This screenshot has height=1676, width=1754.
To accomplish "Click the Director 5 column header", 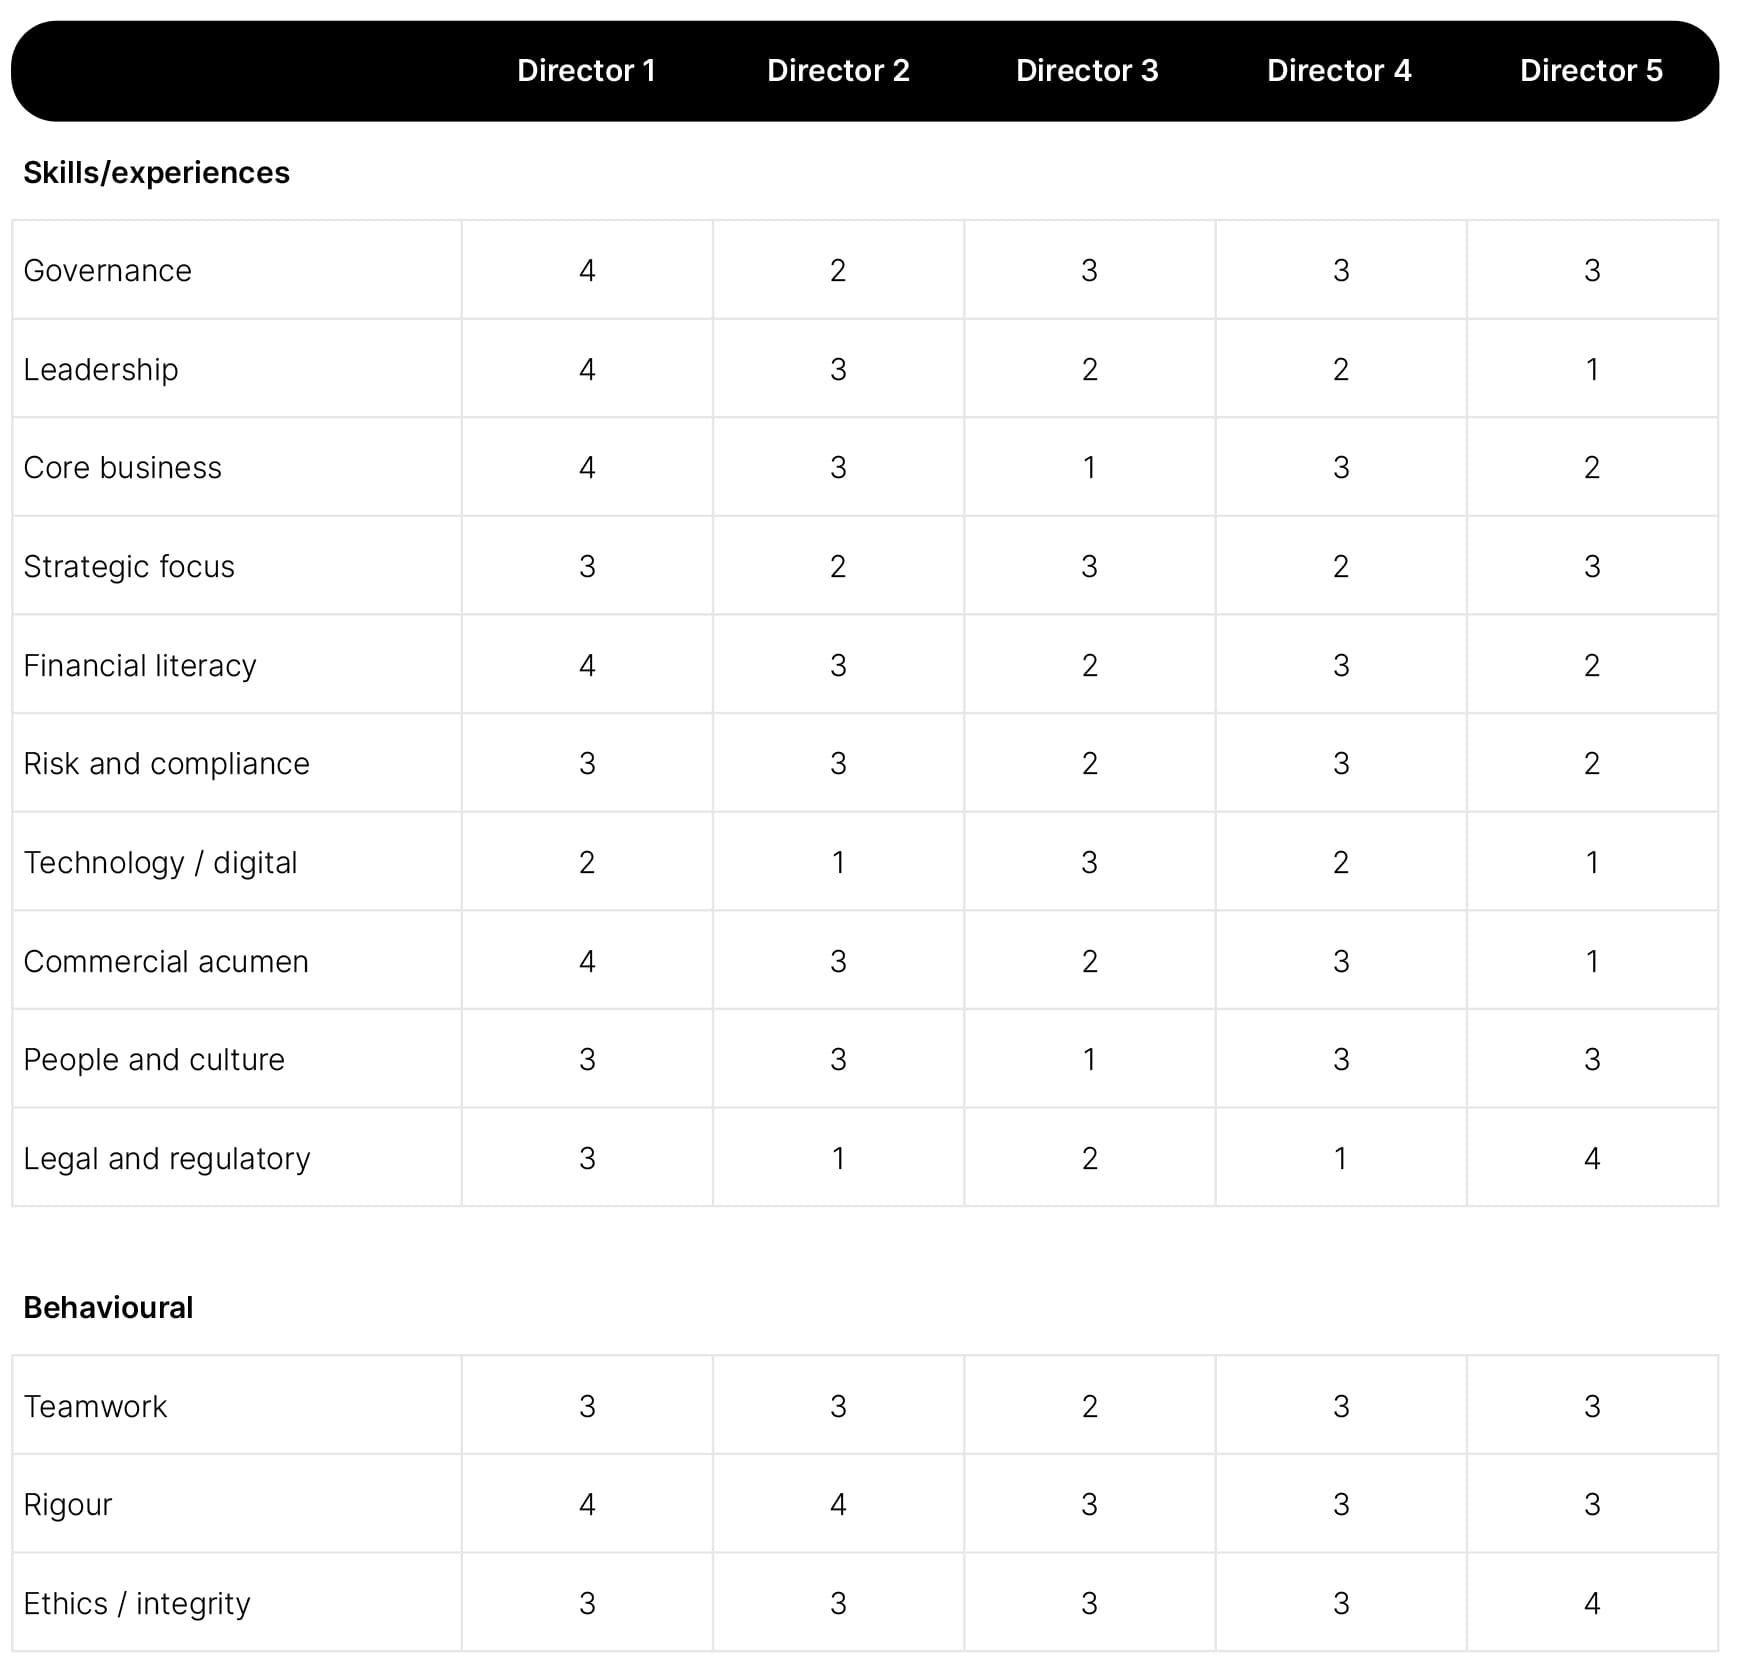I will tap(1591, 71).
